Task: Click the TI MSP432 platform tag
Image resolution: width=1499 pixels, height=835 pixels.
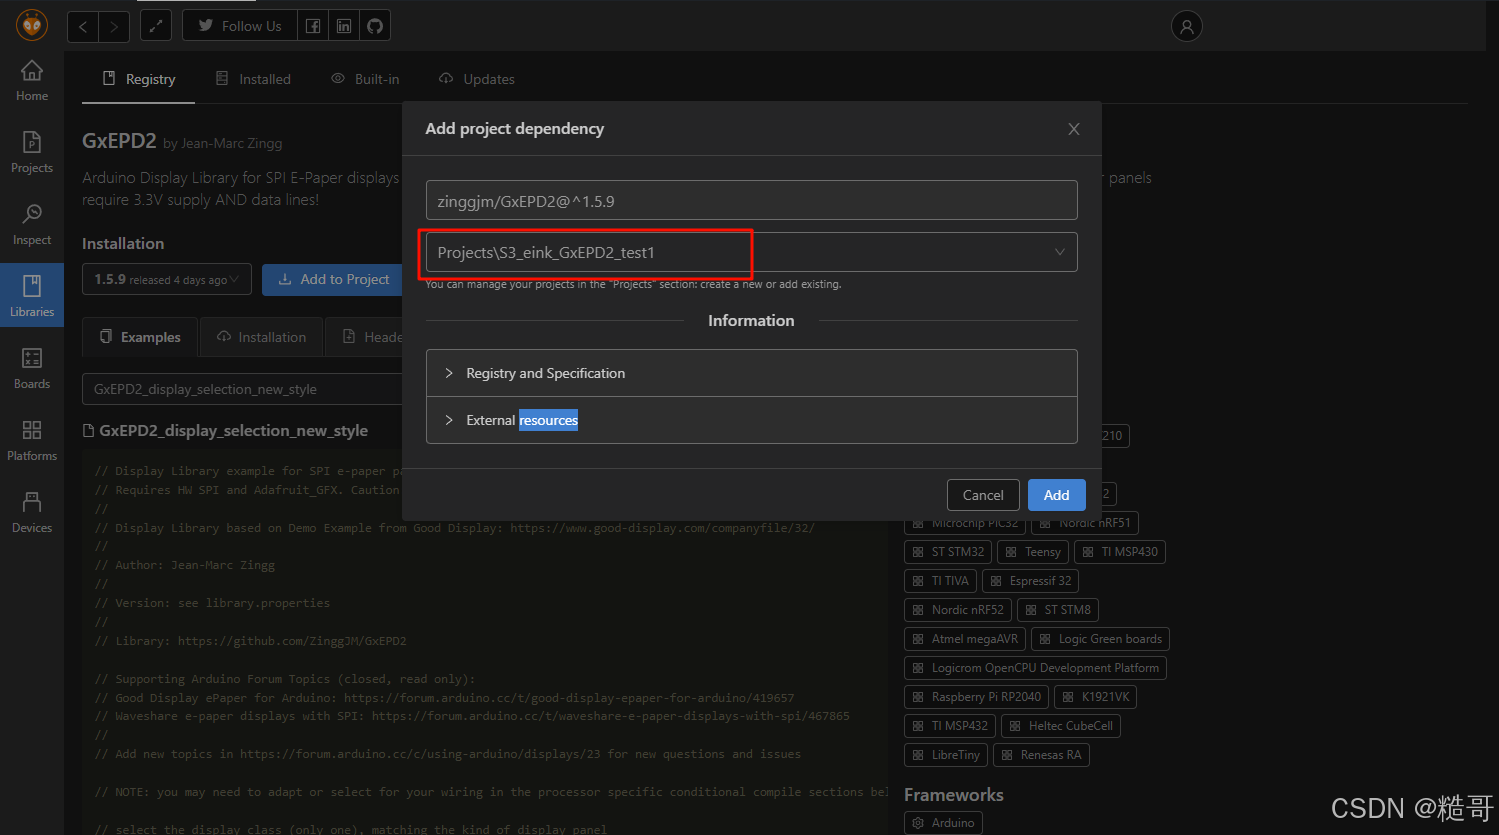Action: 950,726
